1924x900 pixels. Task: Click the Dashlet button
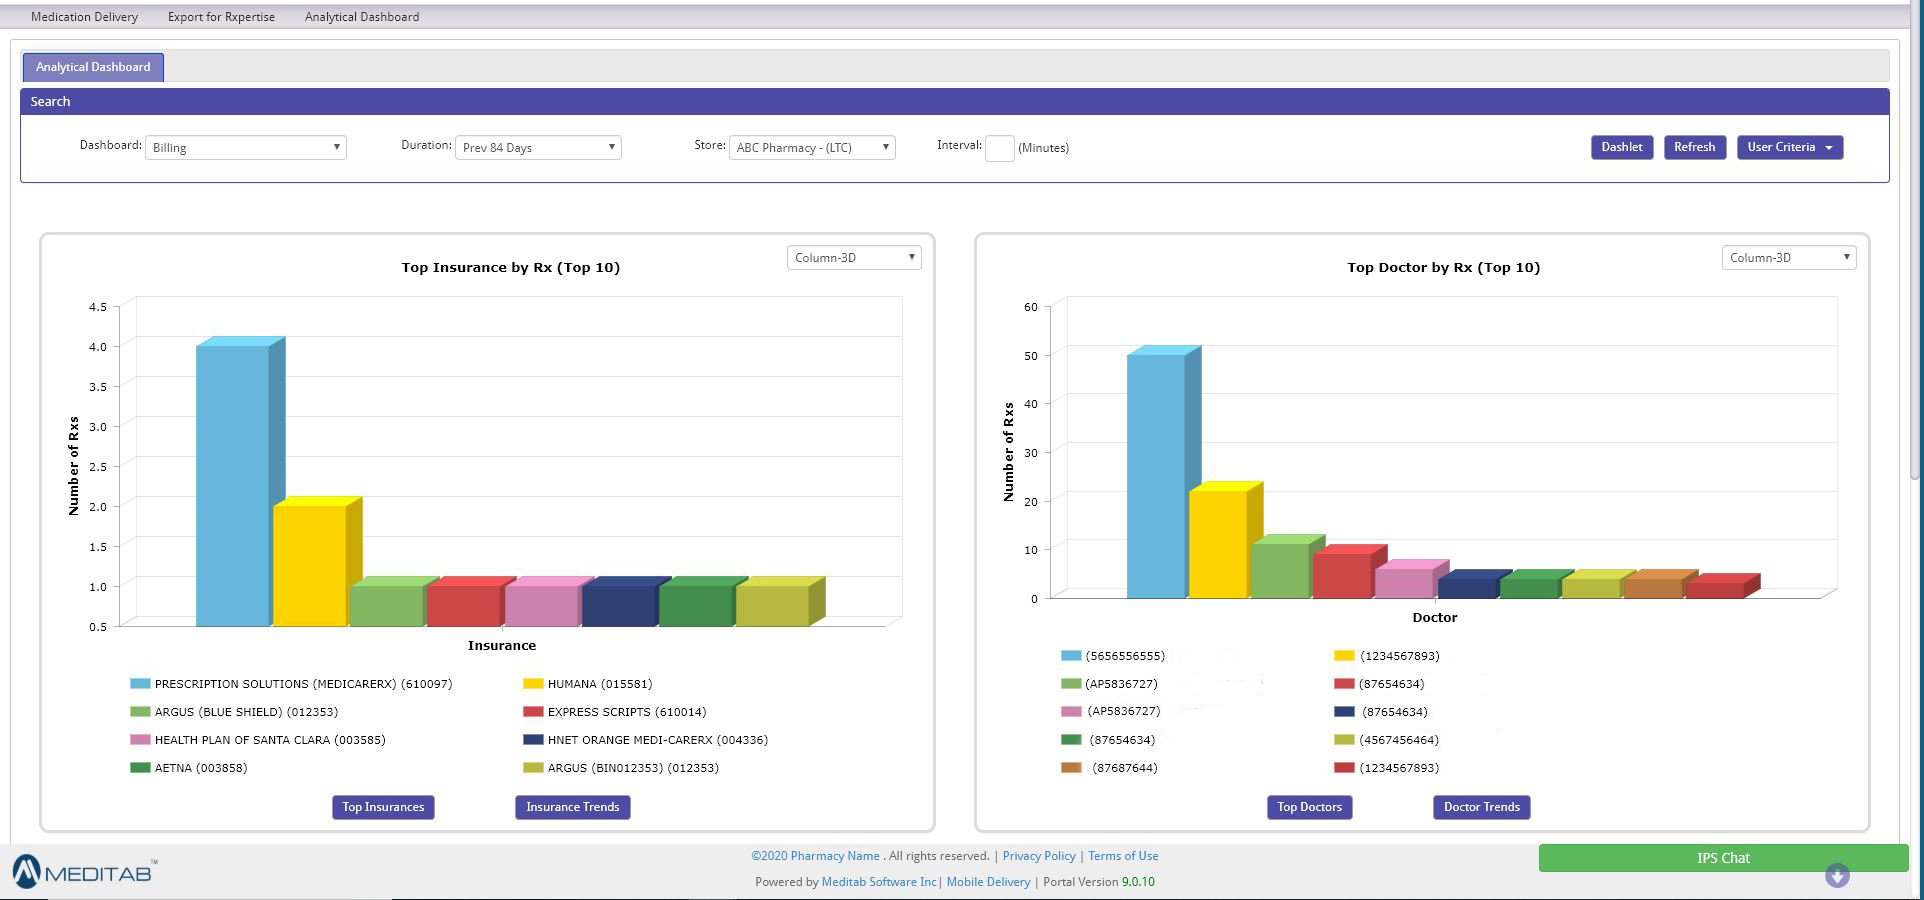(x=1622, y=147)
